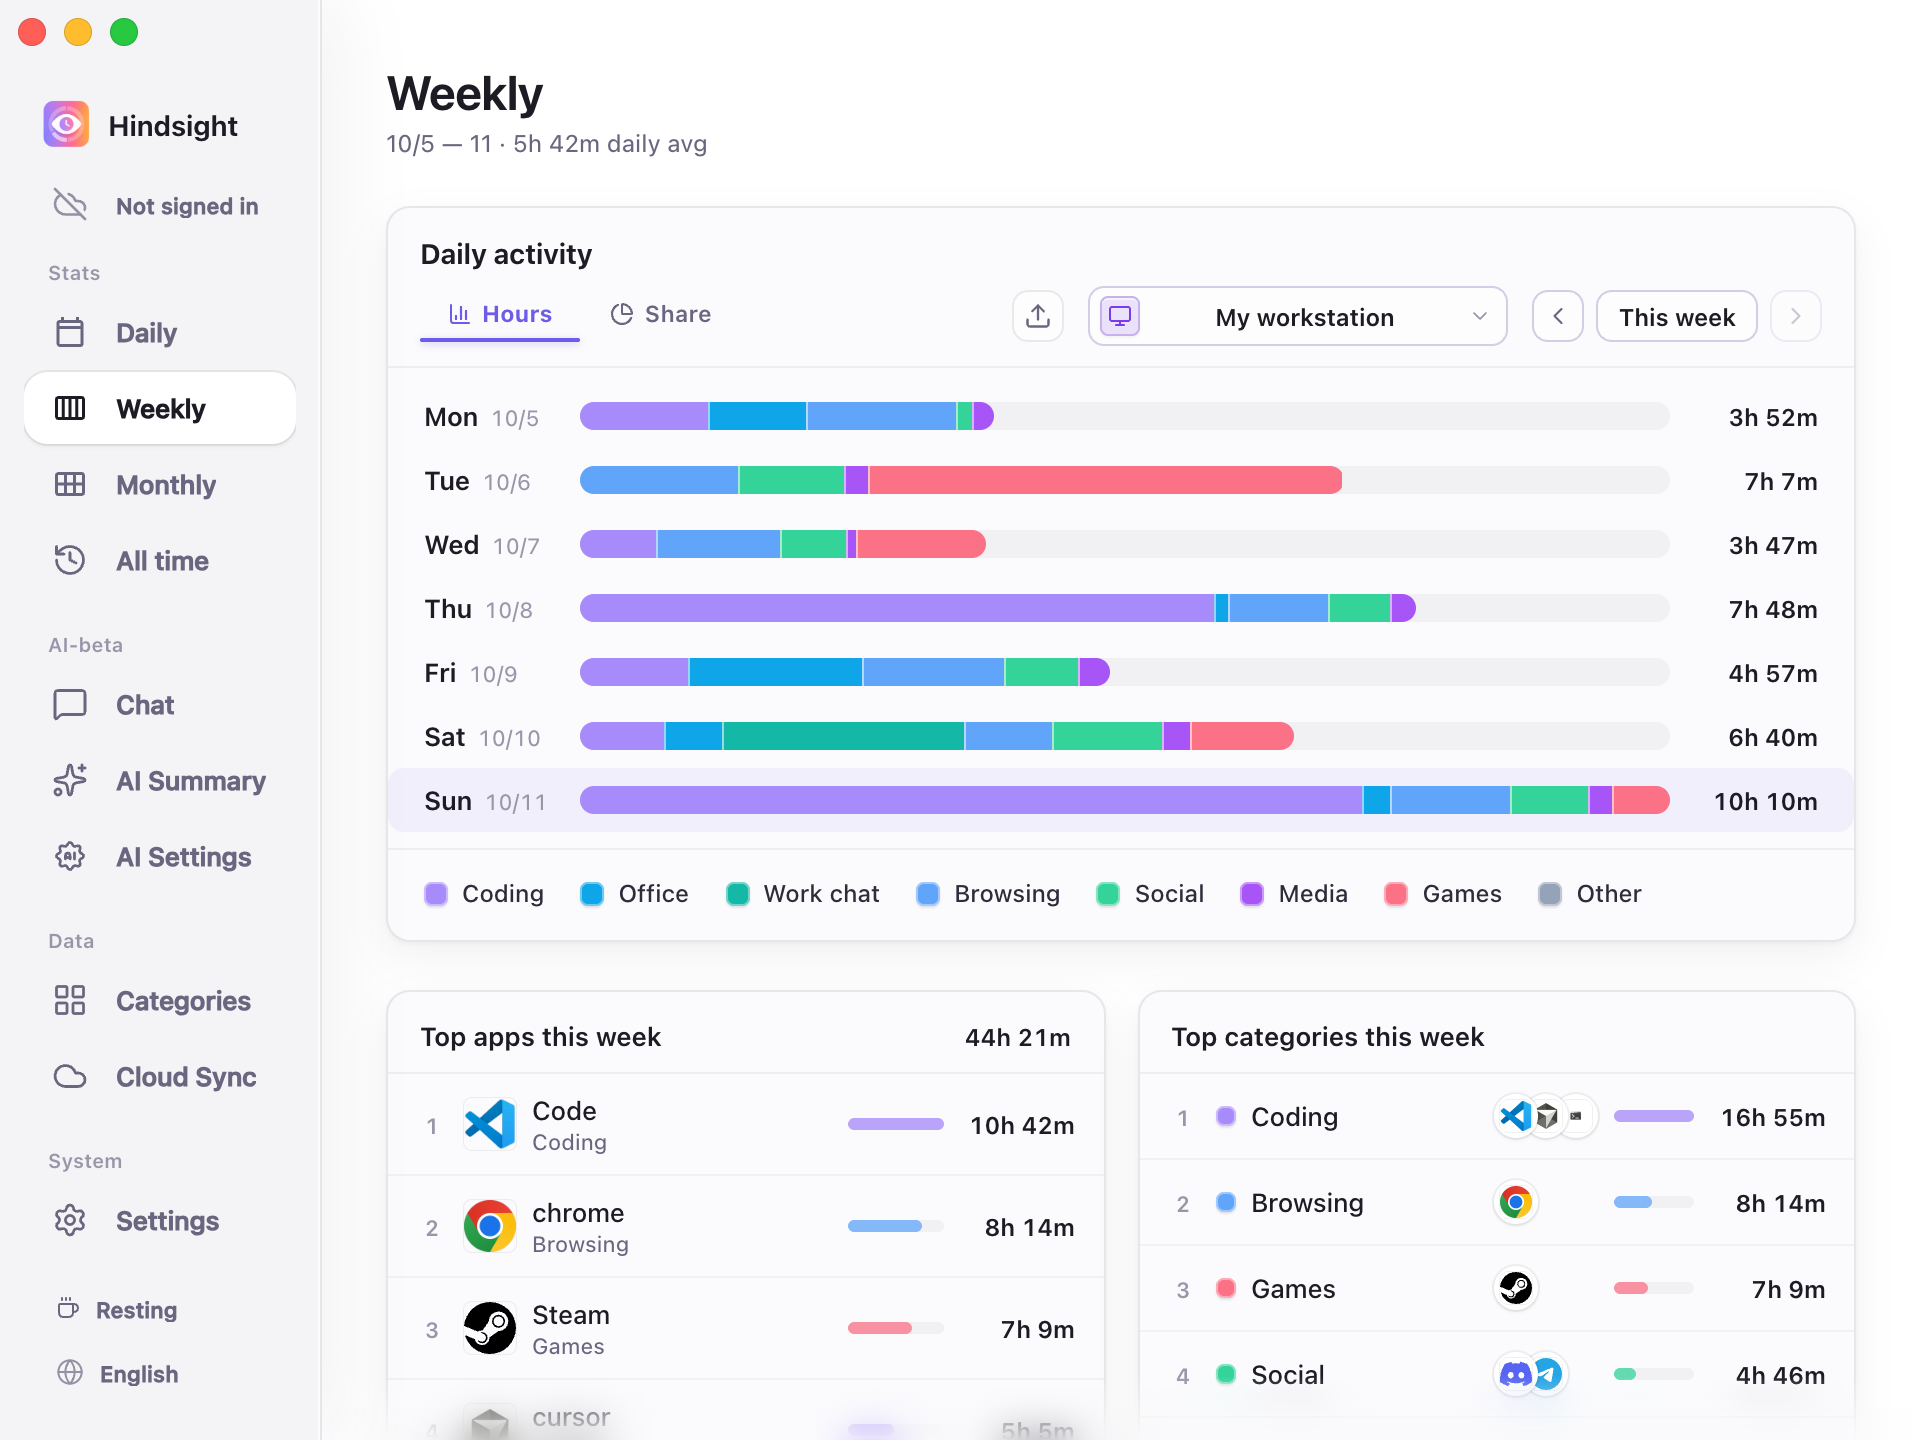
Task: Click the Games legend color swatch
Action: pos(1396,893)
